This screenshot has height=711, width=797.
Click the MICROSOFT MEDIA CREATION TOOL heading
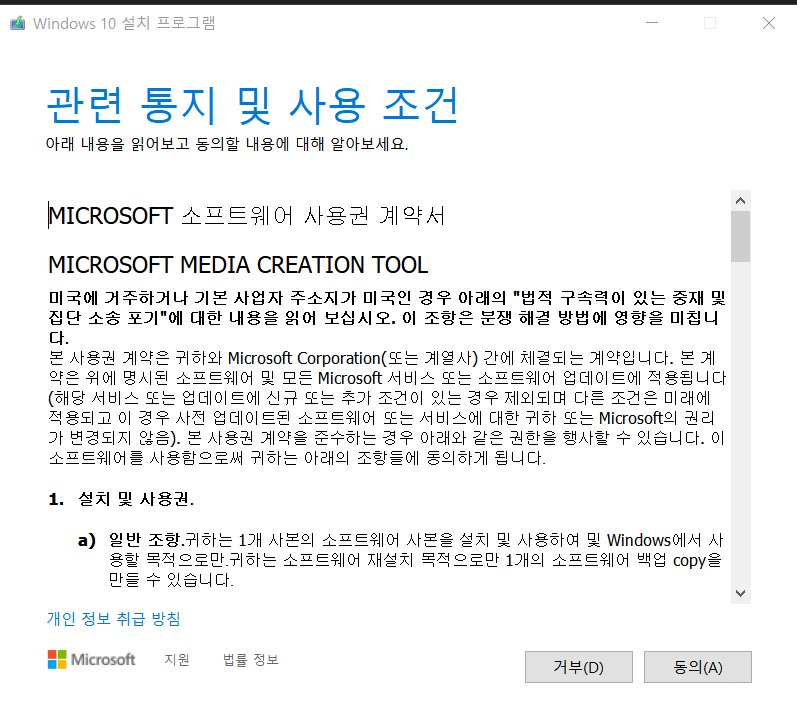[x=238, y=265]
